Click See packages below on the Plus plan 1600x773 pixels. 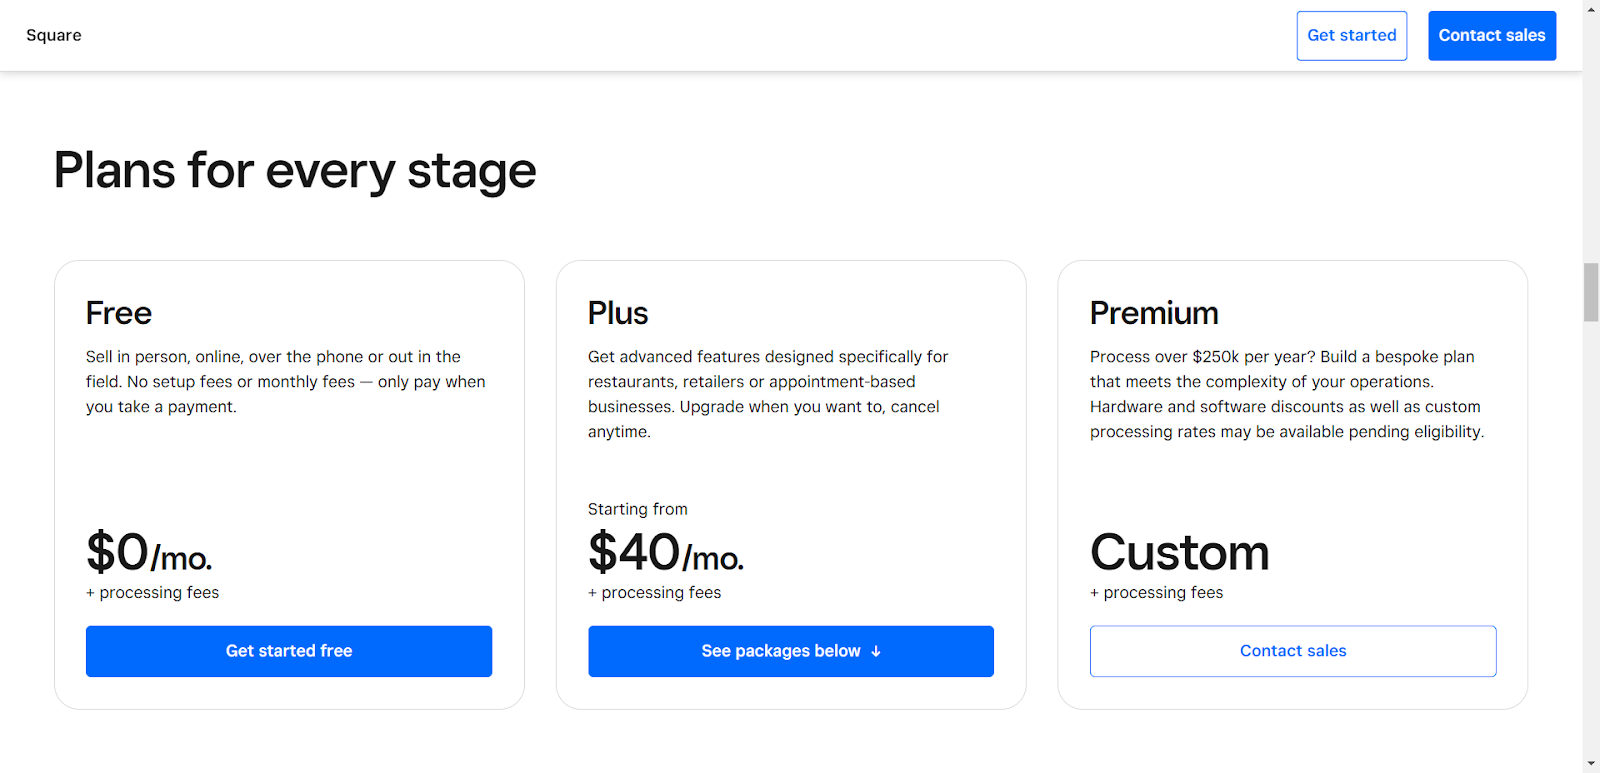[x=790, y=650]
